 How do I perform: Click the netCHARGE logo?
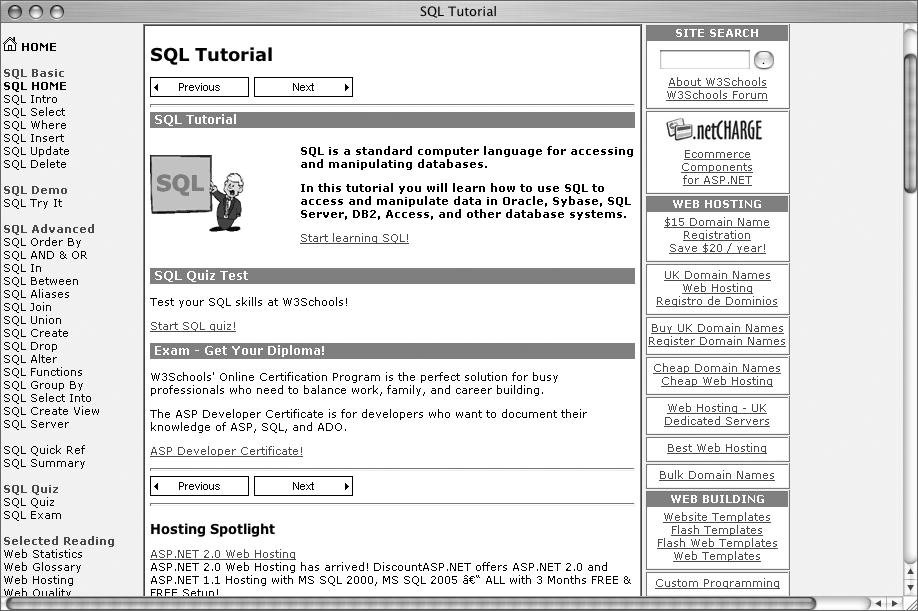coord(714,129)
